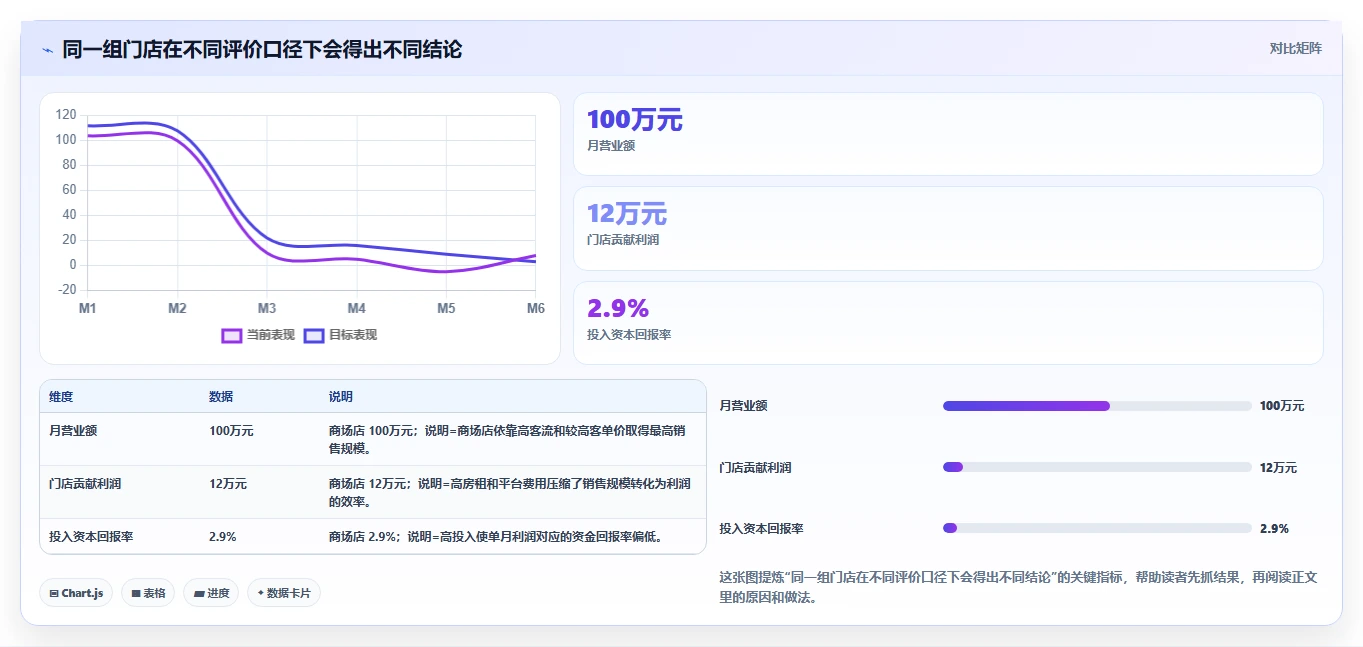
Task: Select the 数据卡片 tag chip
Action: [284, 593]
